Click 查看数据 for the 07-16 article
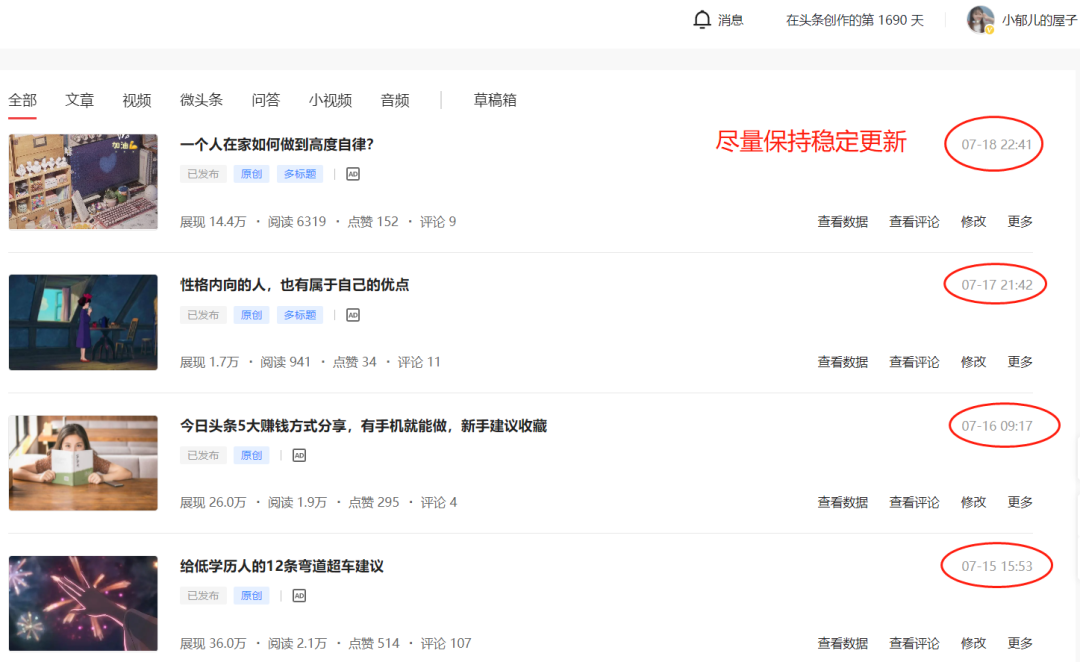This screenshot has height=662, width=1080. point(842,503)
